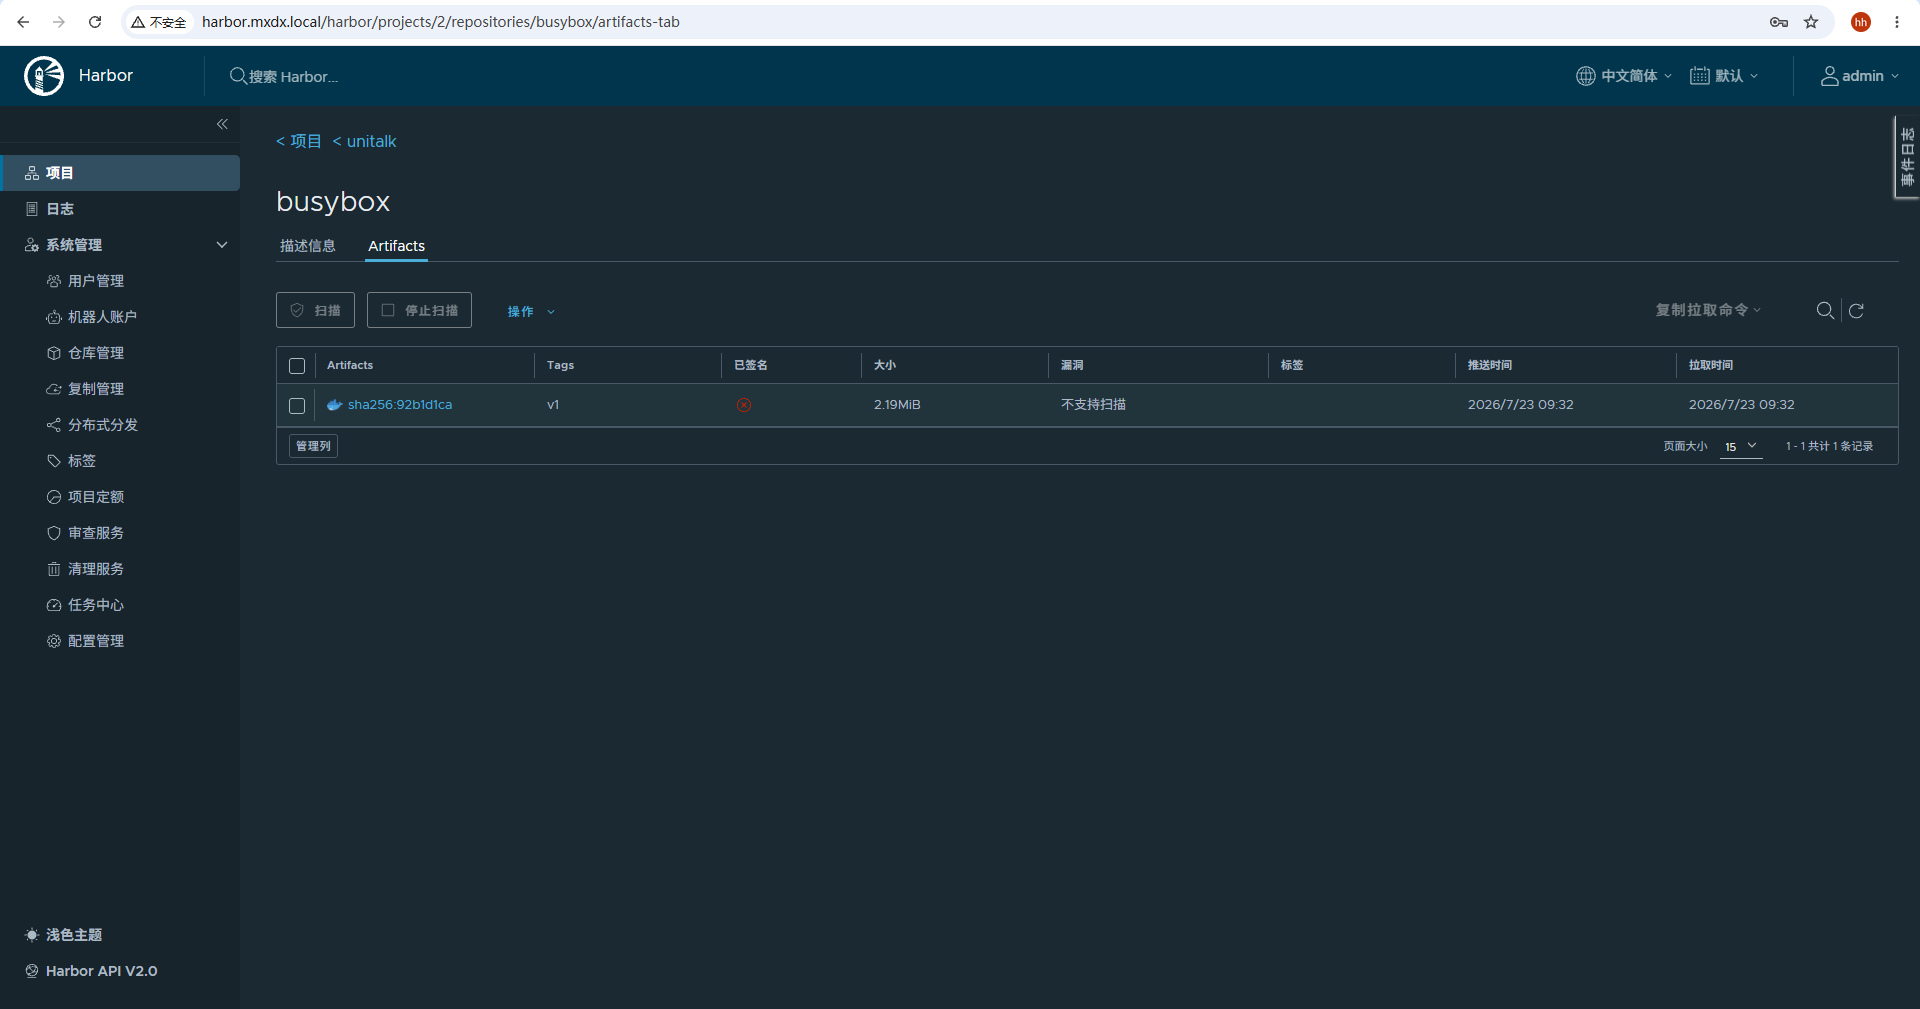Screen dimensions: 1920x1009
Task: Click the unsigned red X icon
Action: (744, 405)
